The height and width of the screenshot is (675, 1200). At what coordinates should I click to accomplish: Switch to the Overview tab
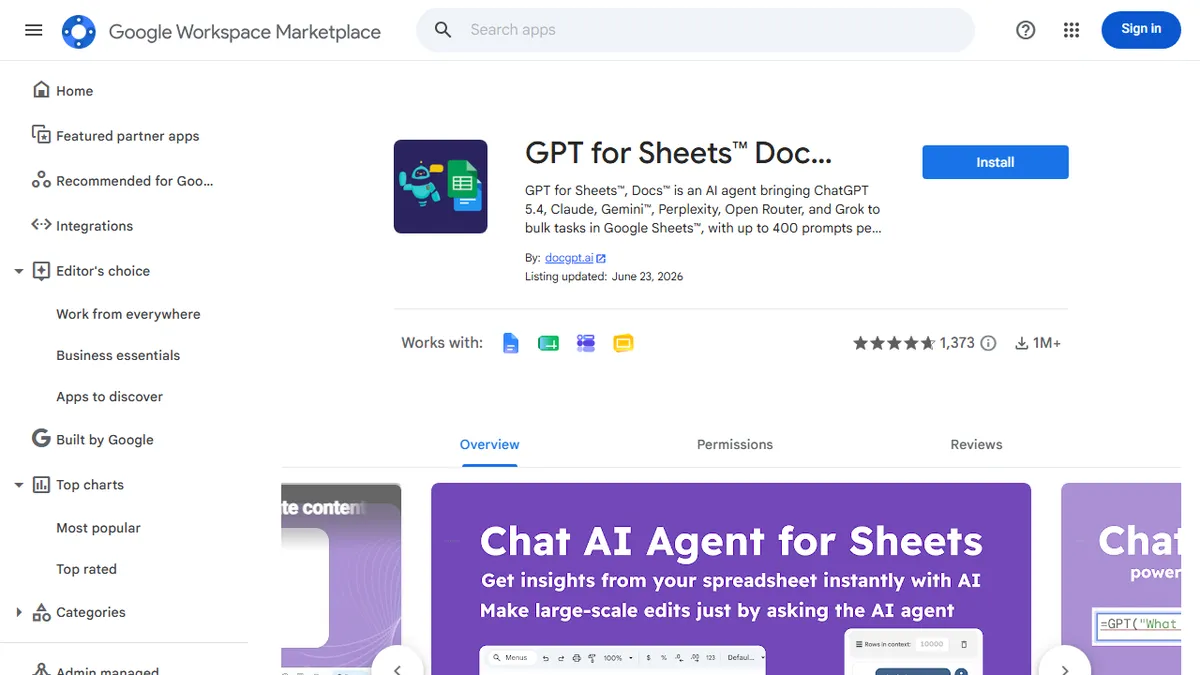tap(490, 444)
